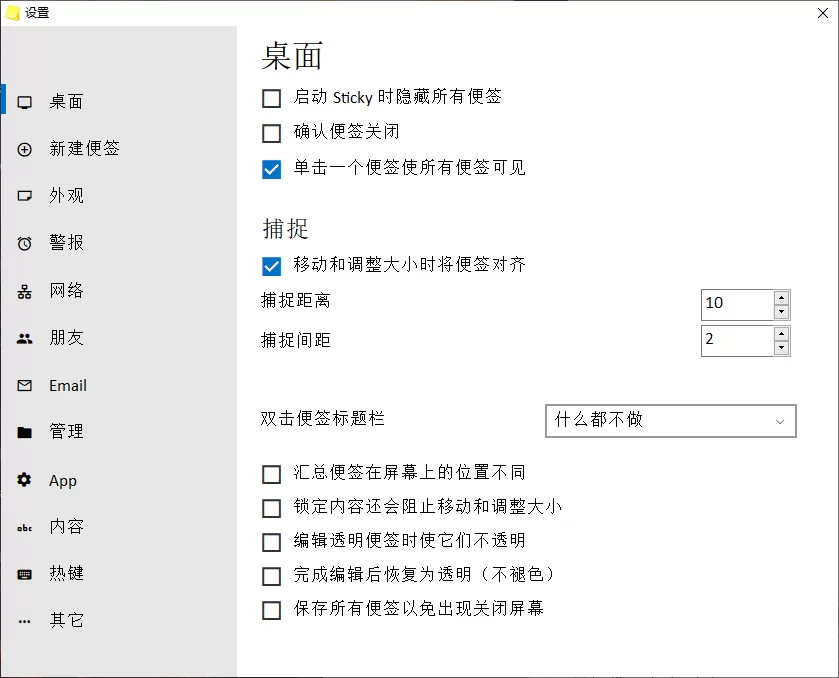Uncheck 移动和调整大小时将便签对齐
This screenshot has height=678, width=839.
point(271,266)
